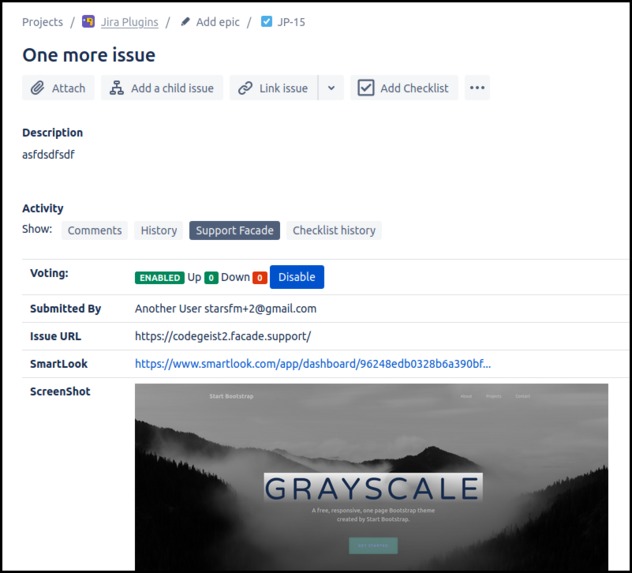Click the chain link icon for Link issue
This screenshot has height=573, width=632.
(245, 88)
